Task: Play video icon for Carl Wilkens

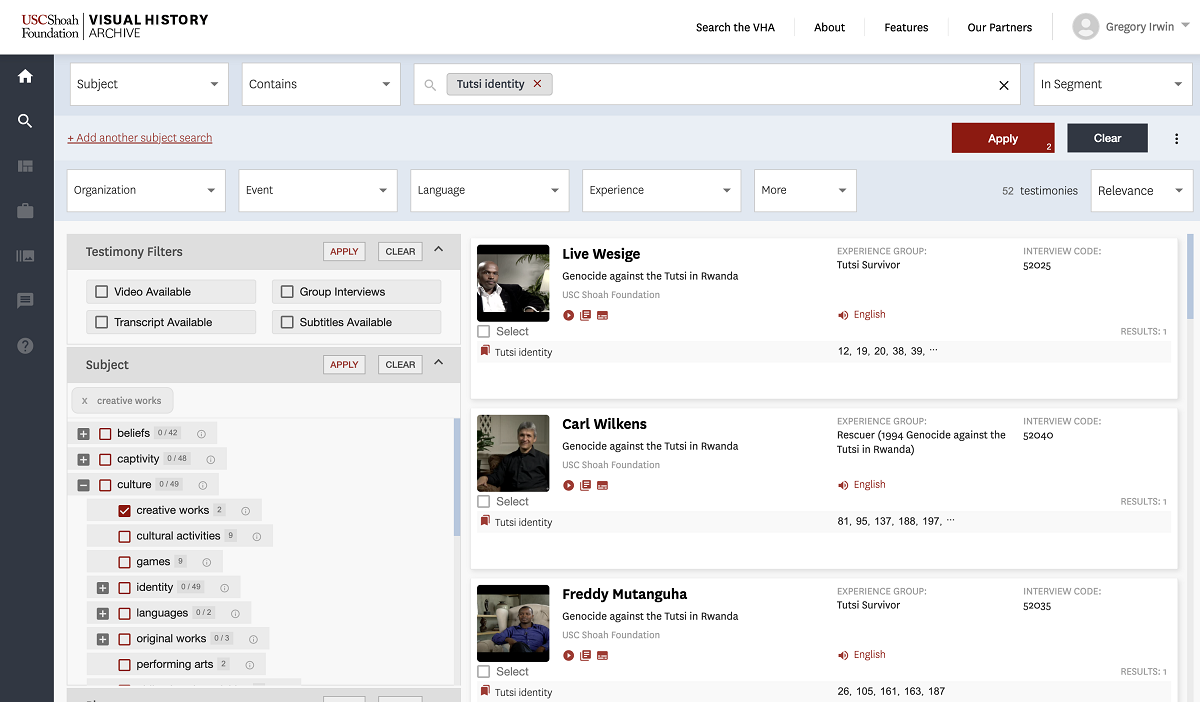Action: point(568,486)
